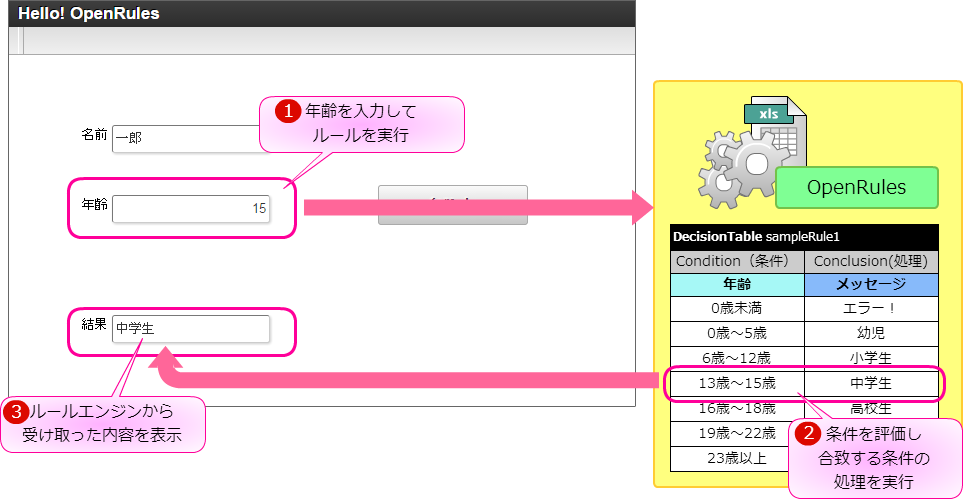963x499 pixels.
Task: Click the 高校生 cell
Action: [x=871, y=409]
